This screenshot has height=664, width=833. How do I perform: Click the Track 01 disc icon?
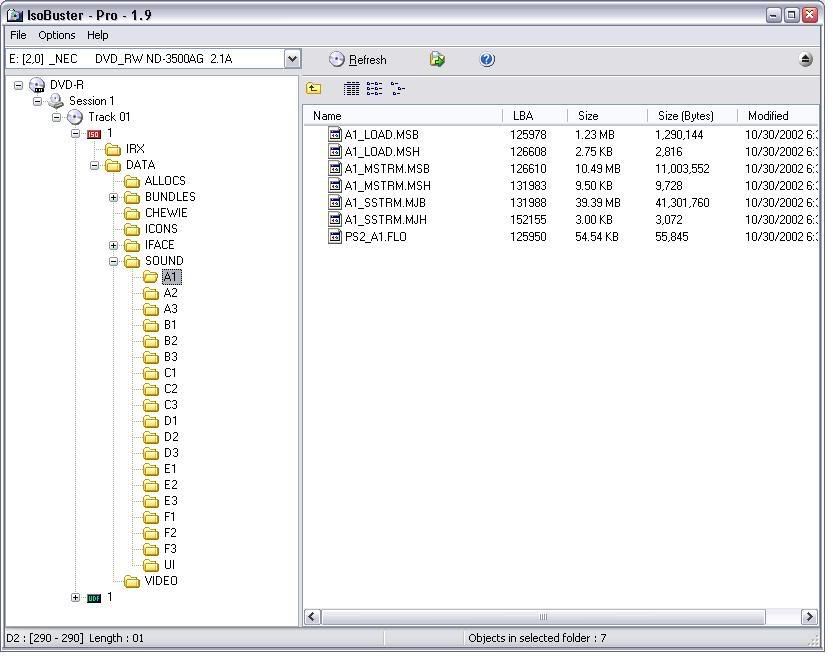point(75,117)
